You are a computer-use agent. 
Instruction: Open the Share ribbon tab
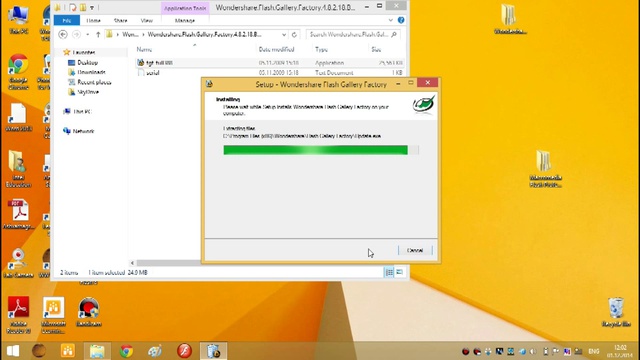pyautogui.click(x=120, y=20)
